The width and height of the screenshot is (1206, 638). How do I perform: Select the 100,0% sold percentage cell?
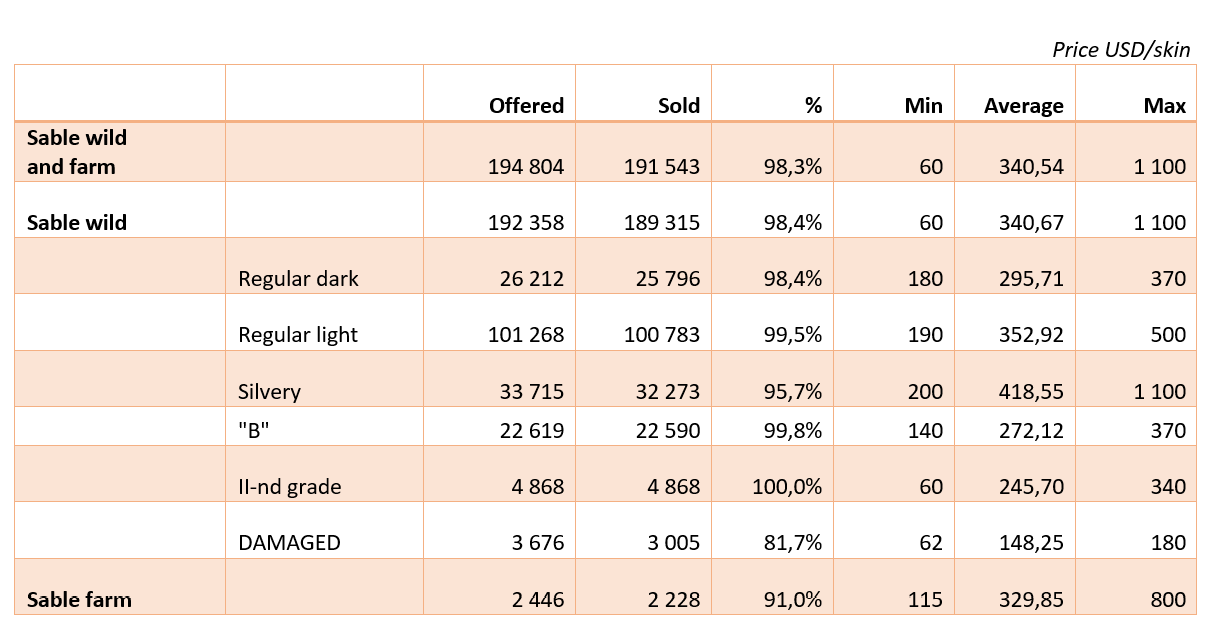click(786, 487)
